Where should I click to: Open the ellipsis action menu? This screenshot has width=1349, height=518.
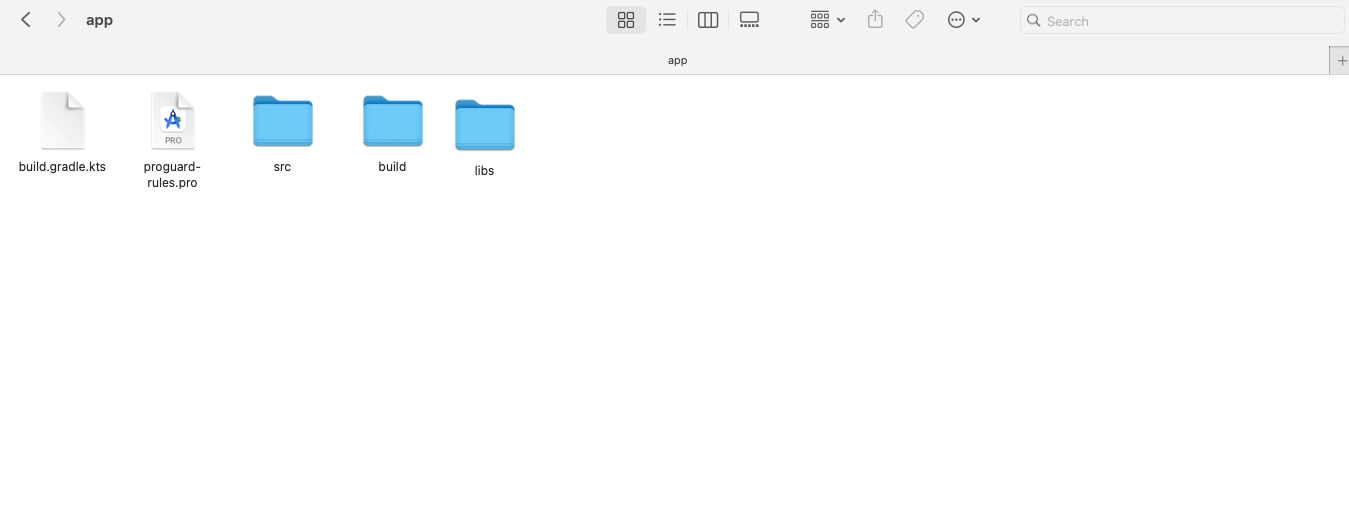click(964, 20)
